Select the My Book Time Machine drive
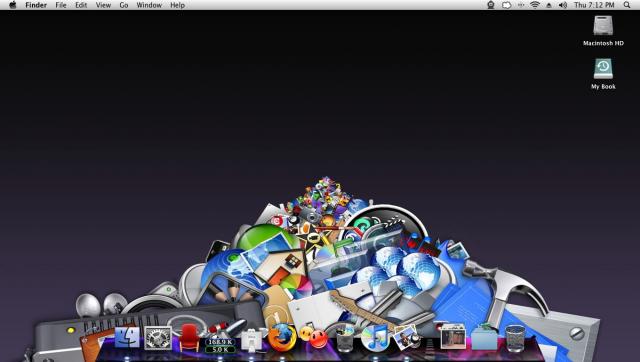Viewport: 640px width, 362px height. click(603, 69)
